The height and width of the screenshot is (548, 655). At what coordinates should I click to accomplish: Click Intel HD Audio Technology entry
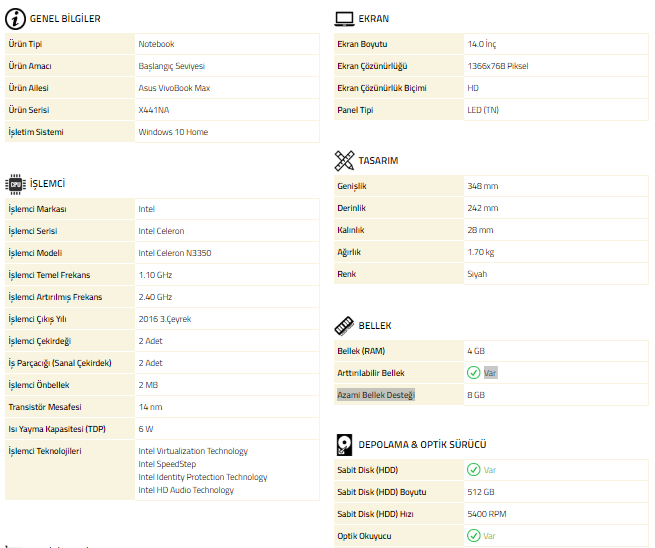tap(186, 490)
